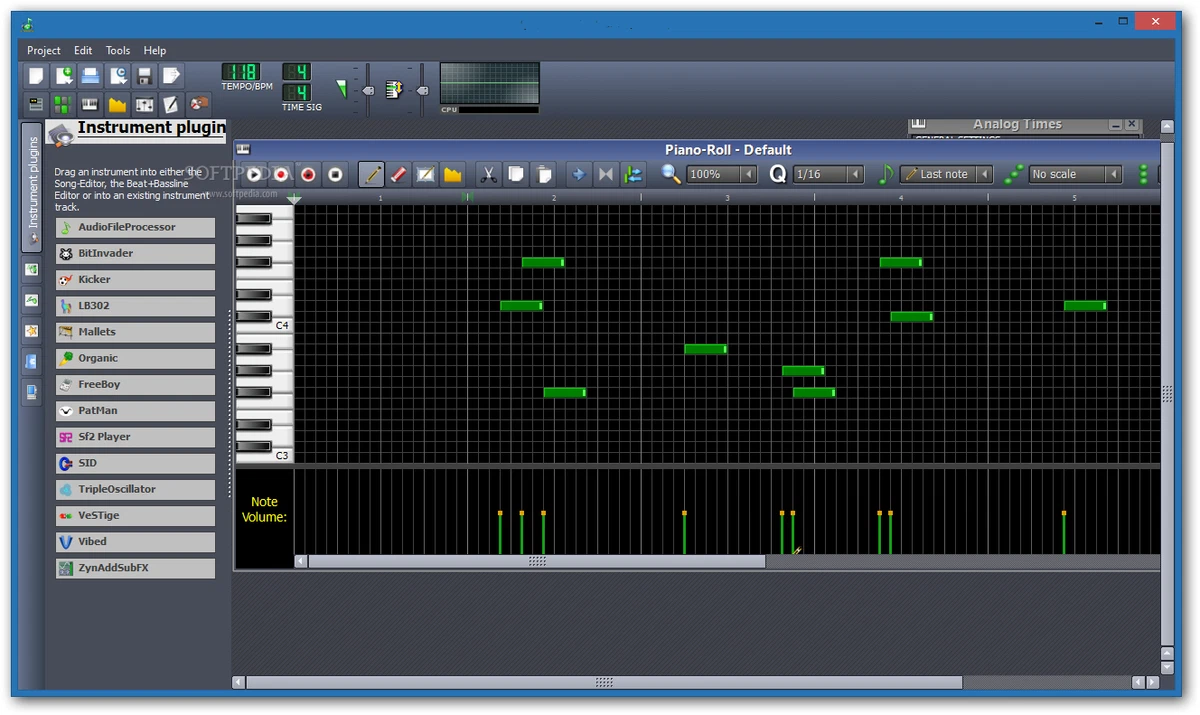1200x715 pixels.
Task: Select the Draw mode pencil tool
Action: (371, 174)
